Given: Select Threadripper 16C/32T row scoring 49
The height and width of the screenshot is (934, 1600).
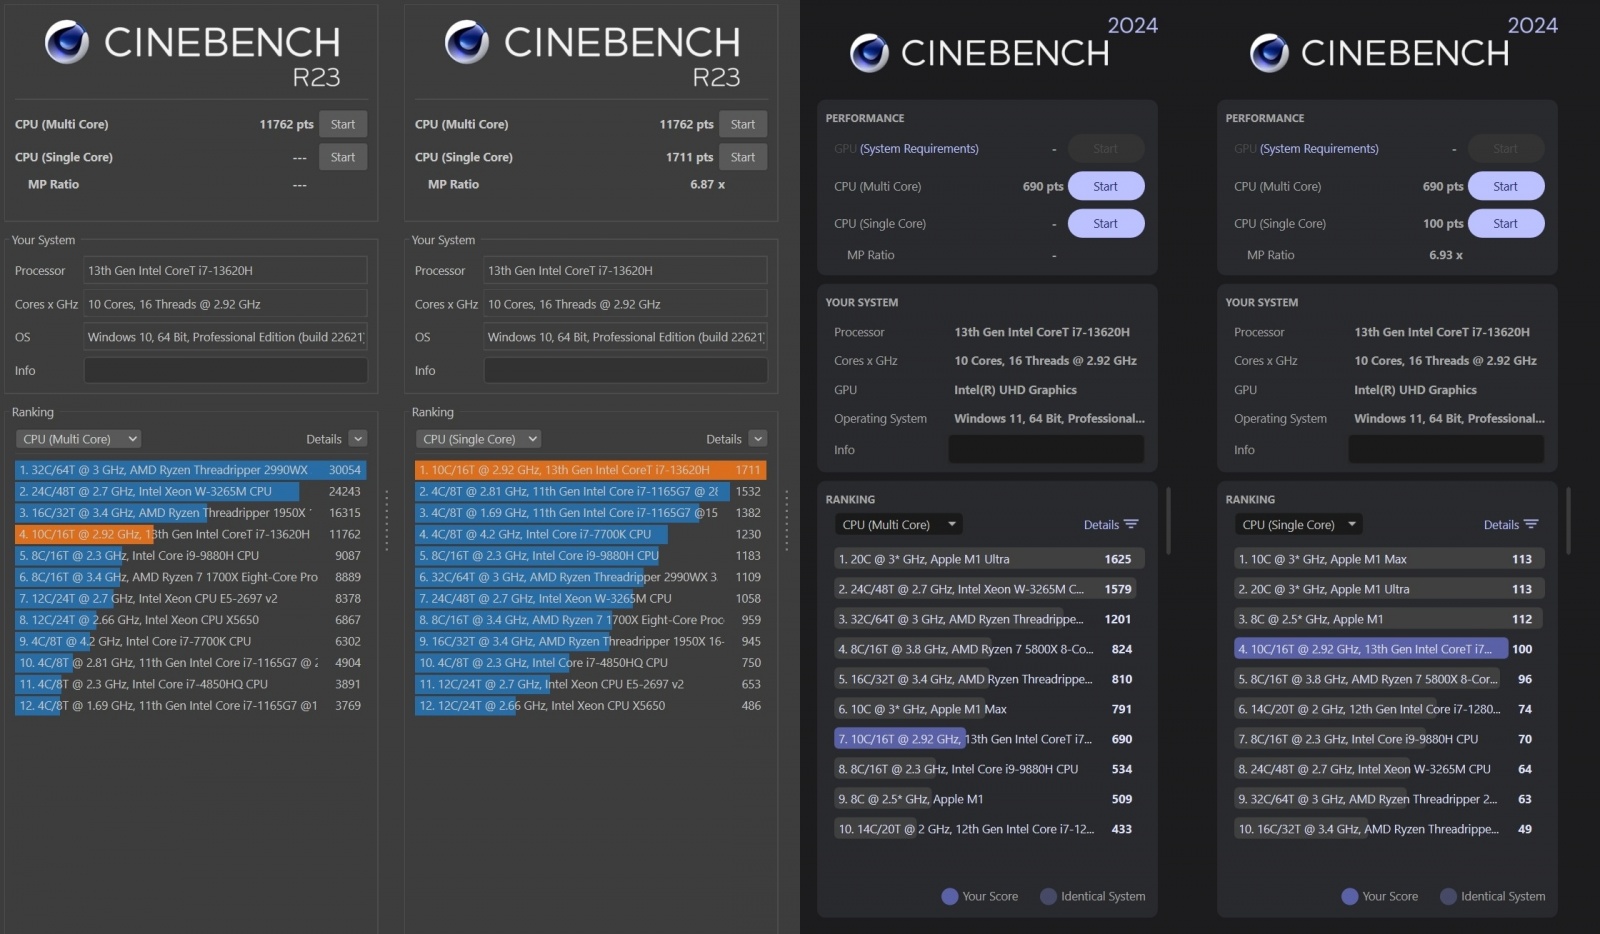Looking at the screenshot, I should tap(1389, 829).
